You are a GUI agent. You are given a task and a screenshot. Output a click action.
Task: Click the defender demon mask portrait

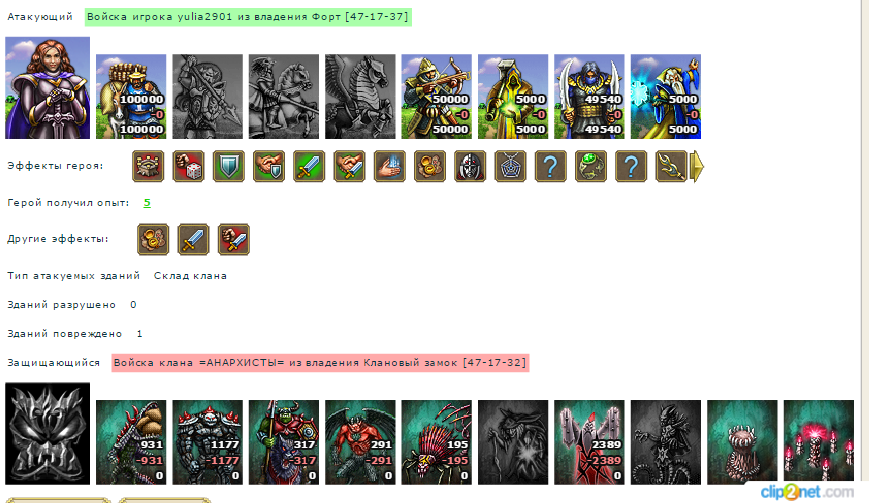click(x=48, y=434)
